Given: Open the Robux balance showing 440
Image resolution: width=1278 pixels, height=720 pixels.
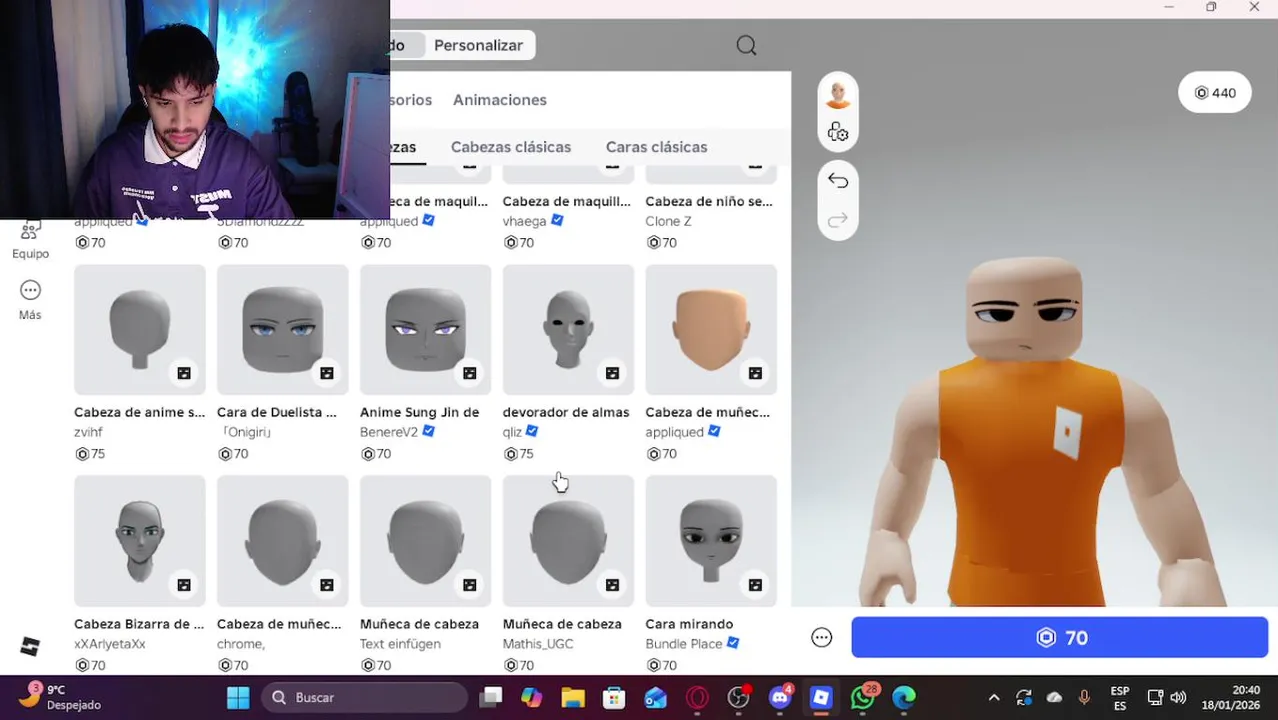Looking at the screenshot, I should point(1215,93).
